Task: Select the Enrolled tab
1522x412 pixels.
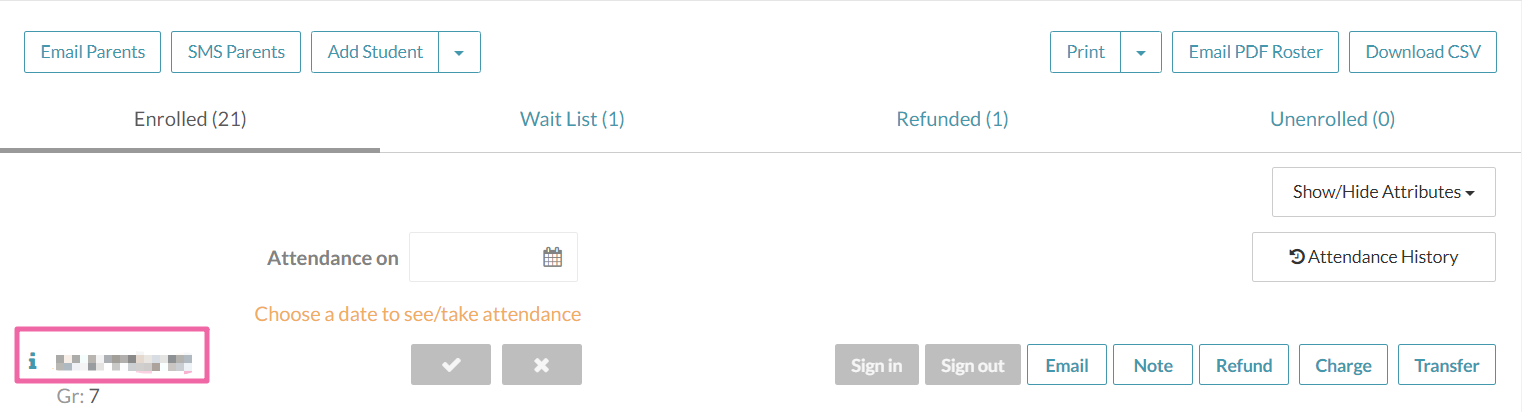Action: coord(190,119)
